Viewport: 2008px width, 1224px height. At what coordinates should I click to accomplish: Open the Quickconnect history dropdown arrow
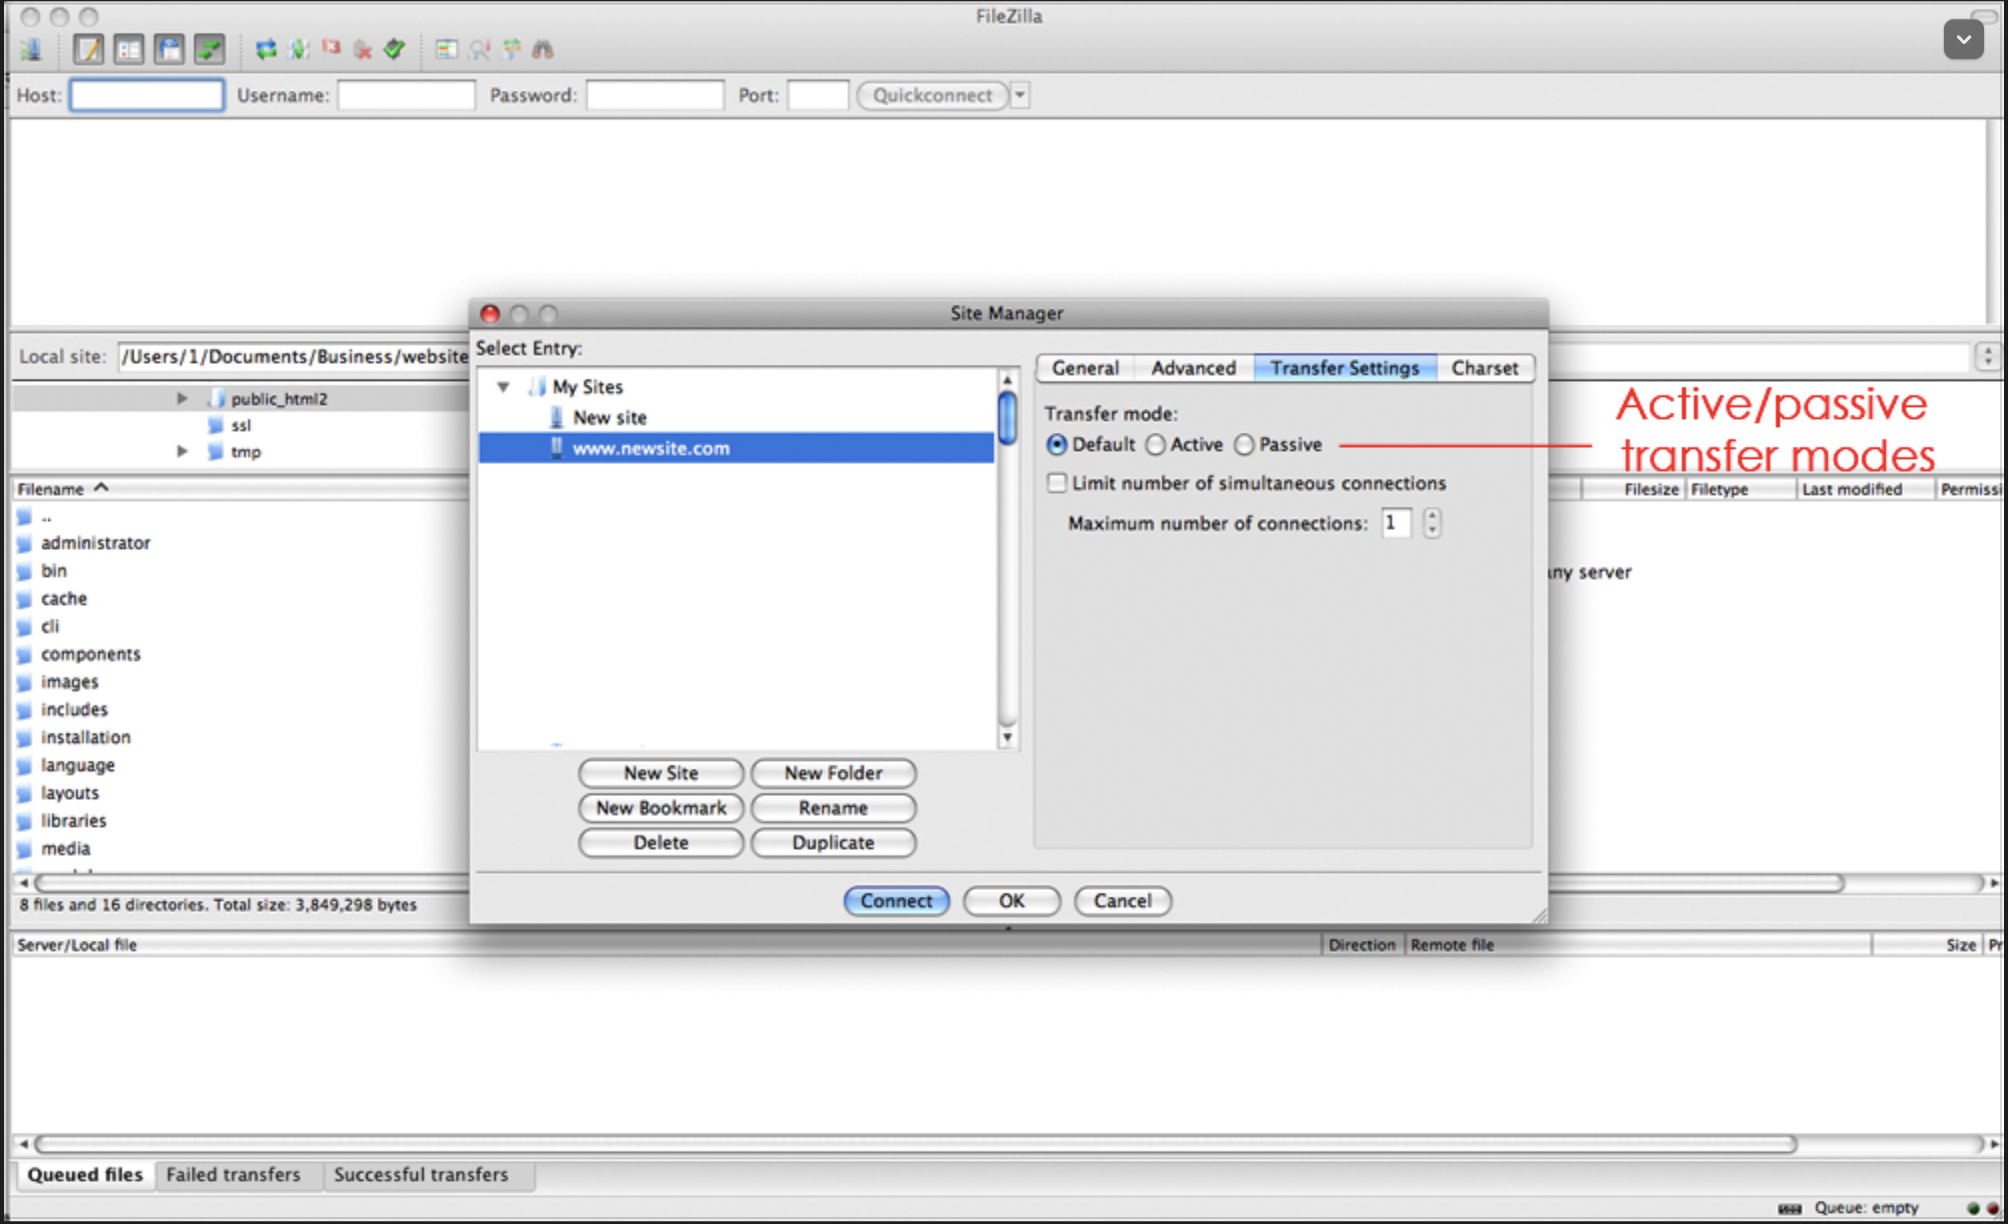click(1020, 95)
